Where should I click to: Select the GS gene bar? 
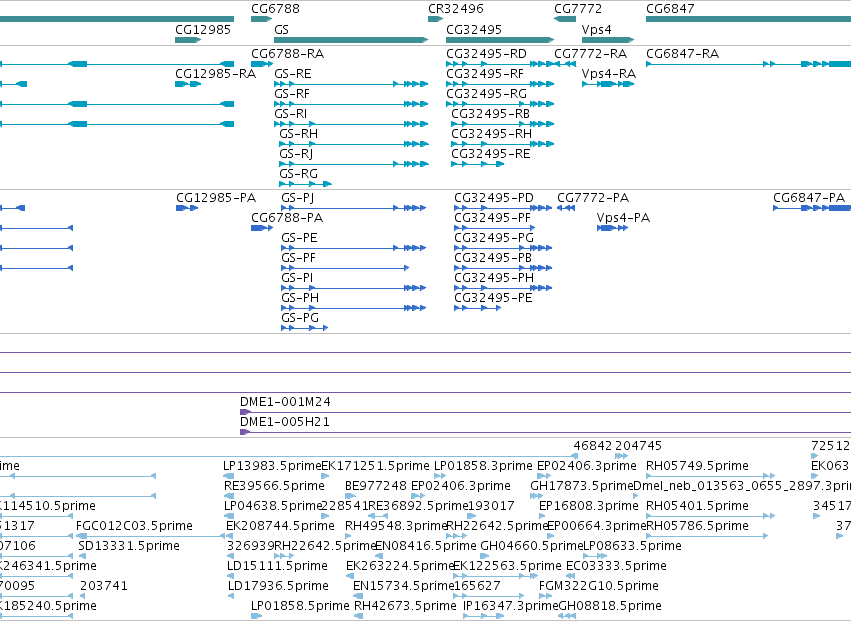351,40
